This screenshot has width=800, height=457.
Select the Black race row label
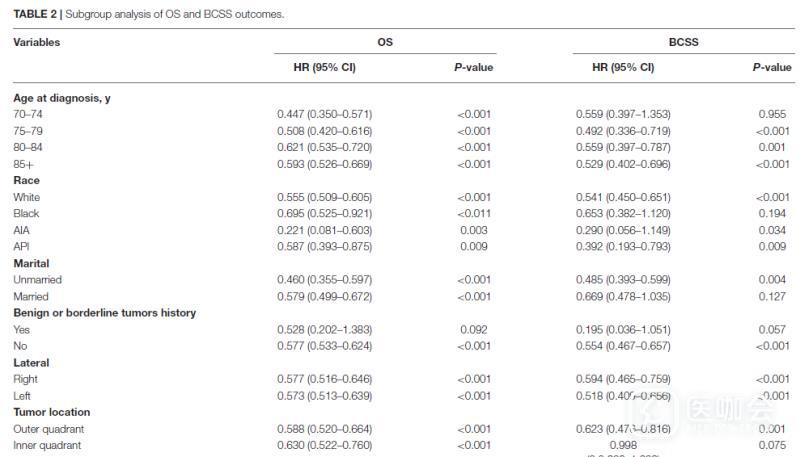tap(27, 214)
